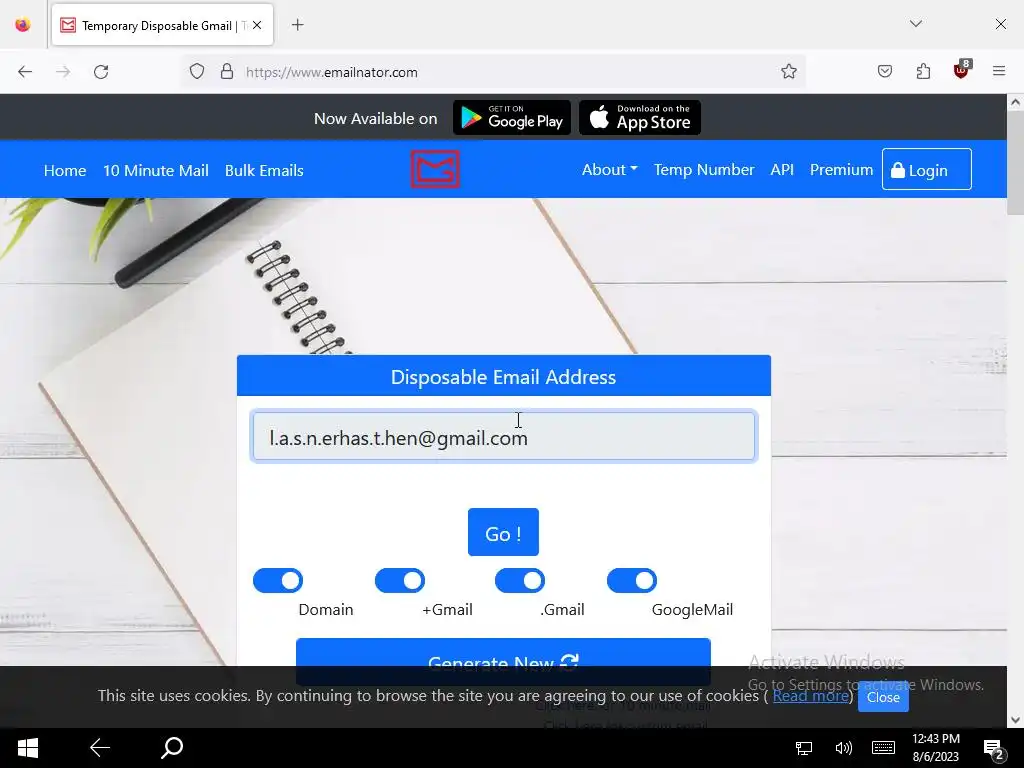Open the Pocket save icon
Viewport: 1024px width, 768px height.
tap(885, 71)
